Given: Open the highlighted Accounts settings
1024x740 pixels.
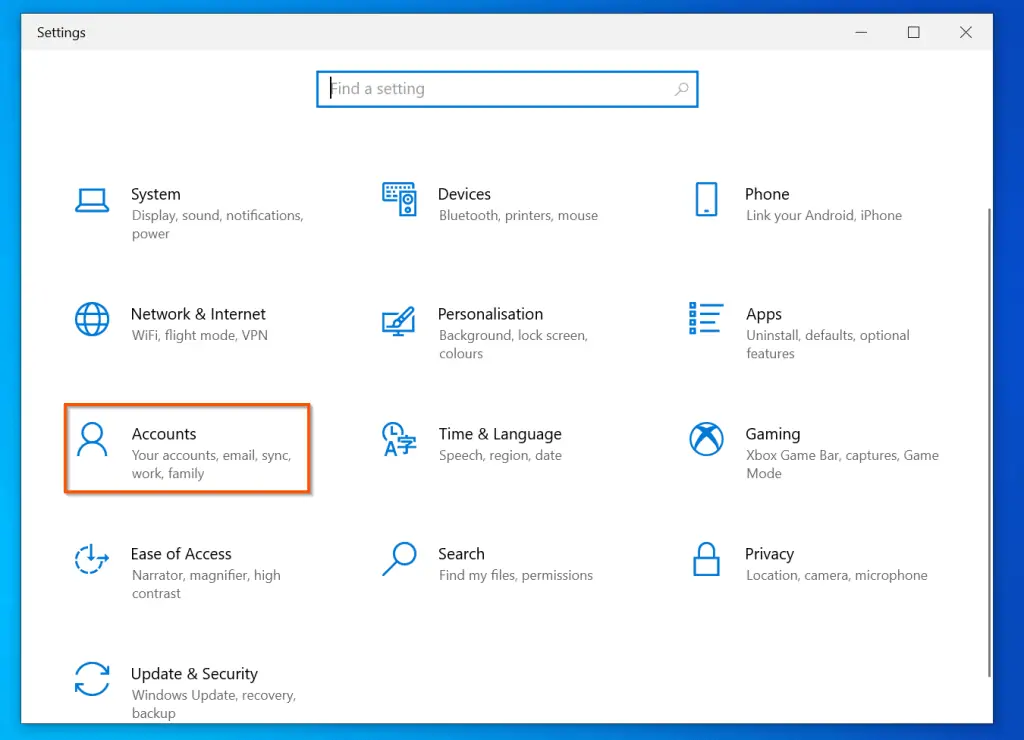Looking at the screenshot, I should pyautogui.click(x=186, y=448).
